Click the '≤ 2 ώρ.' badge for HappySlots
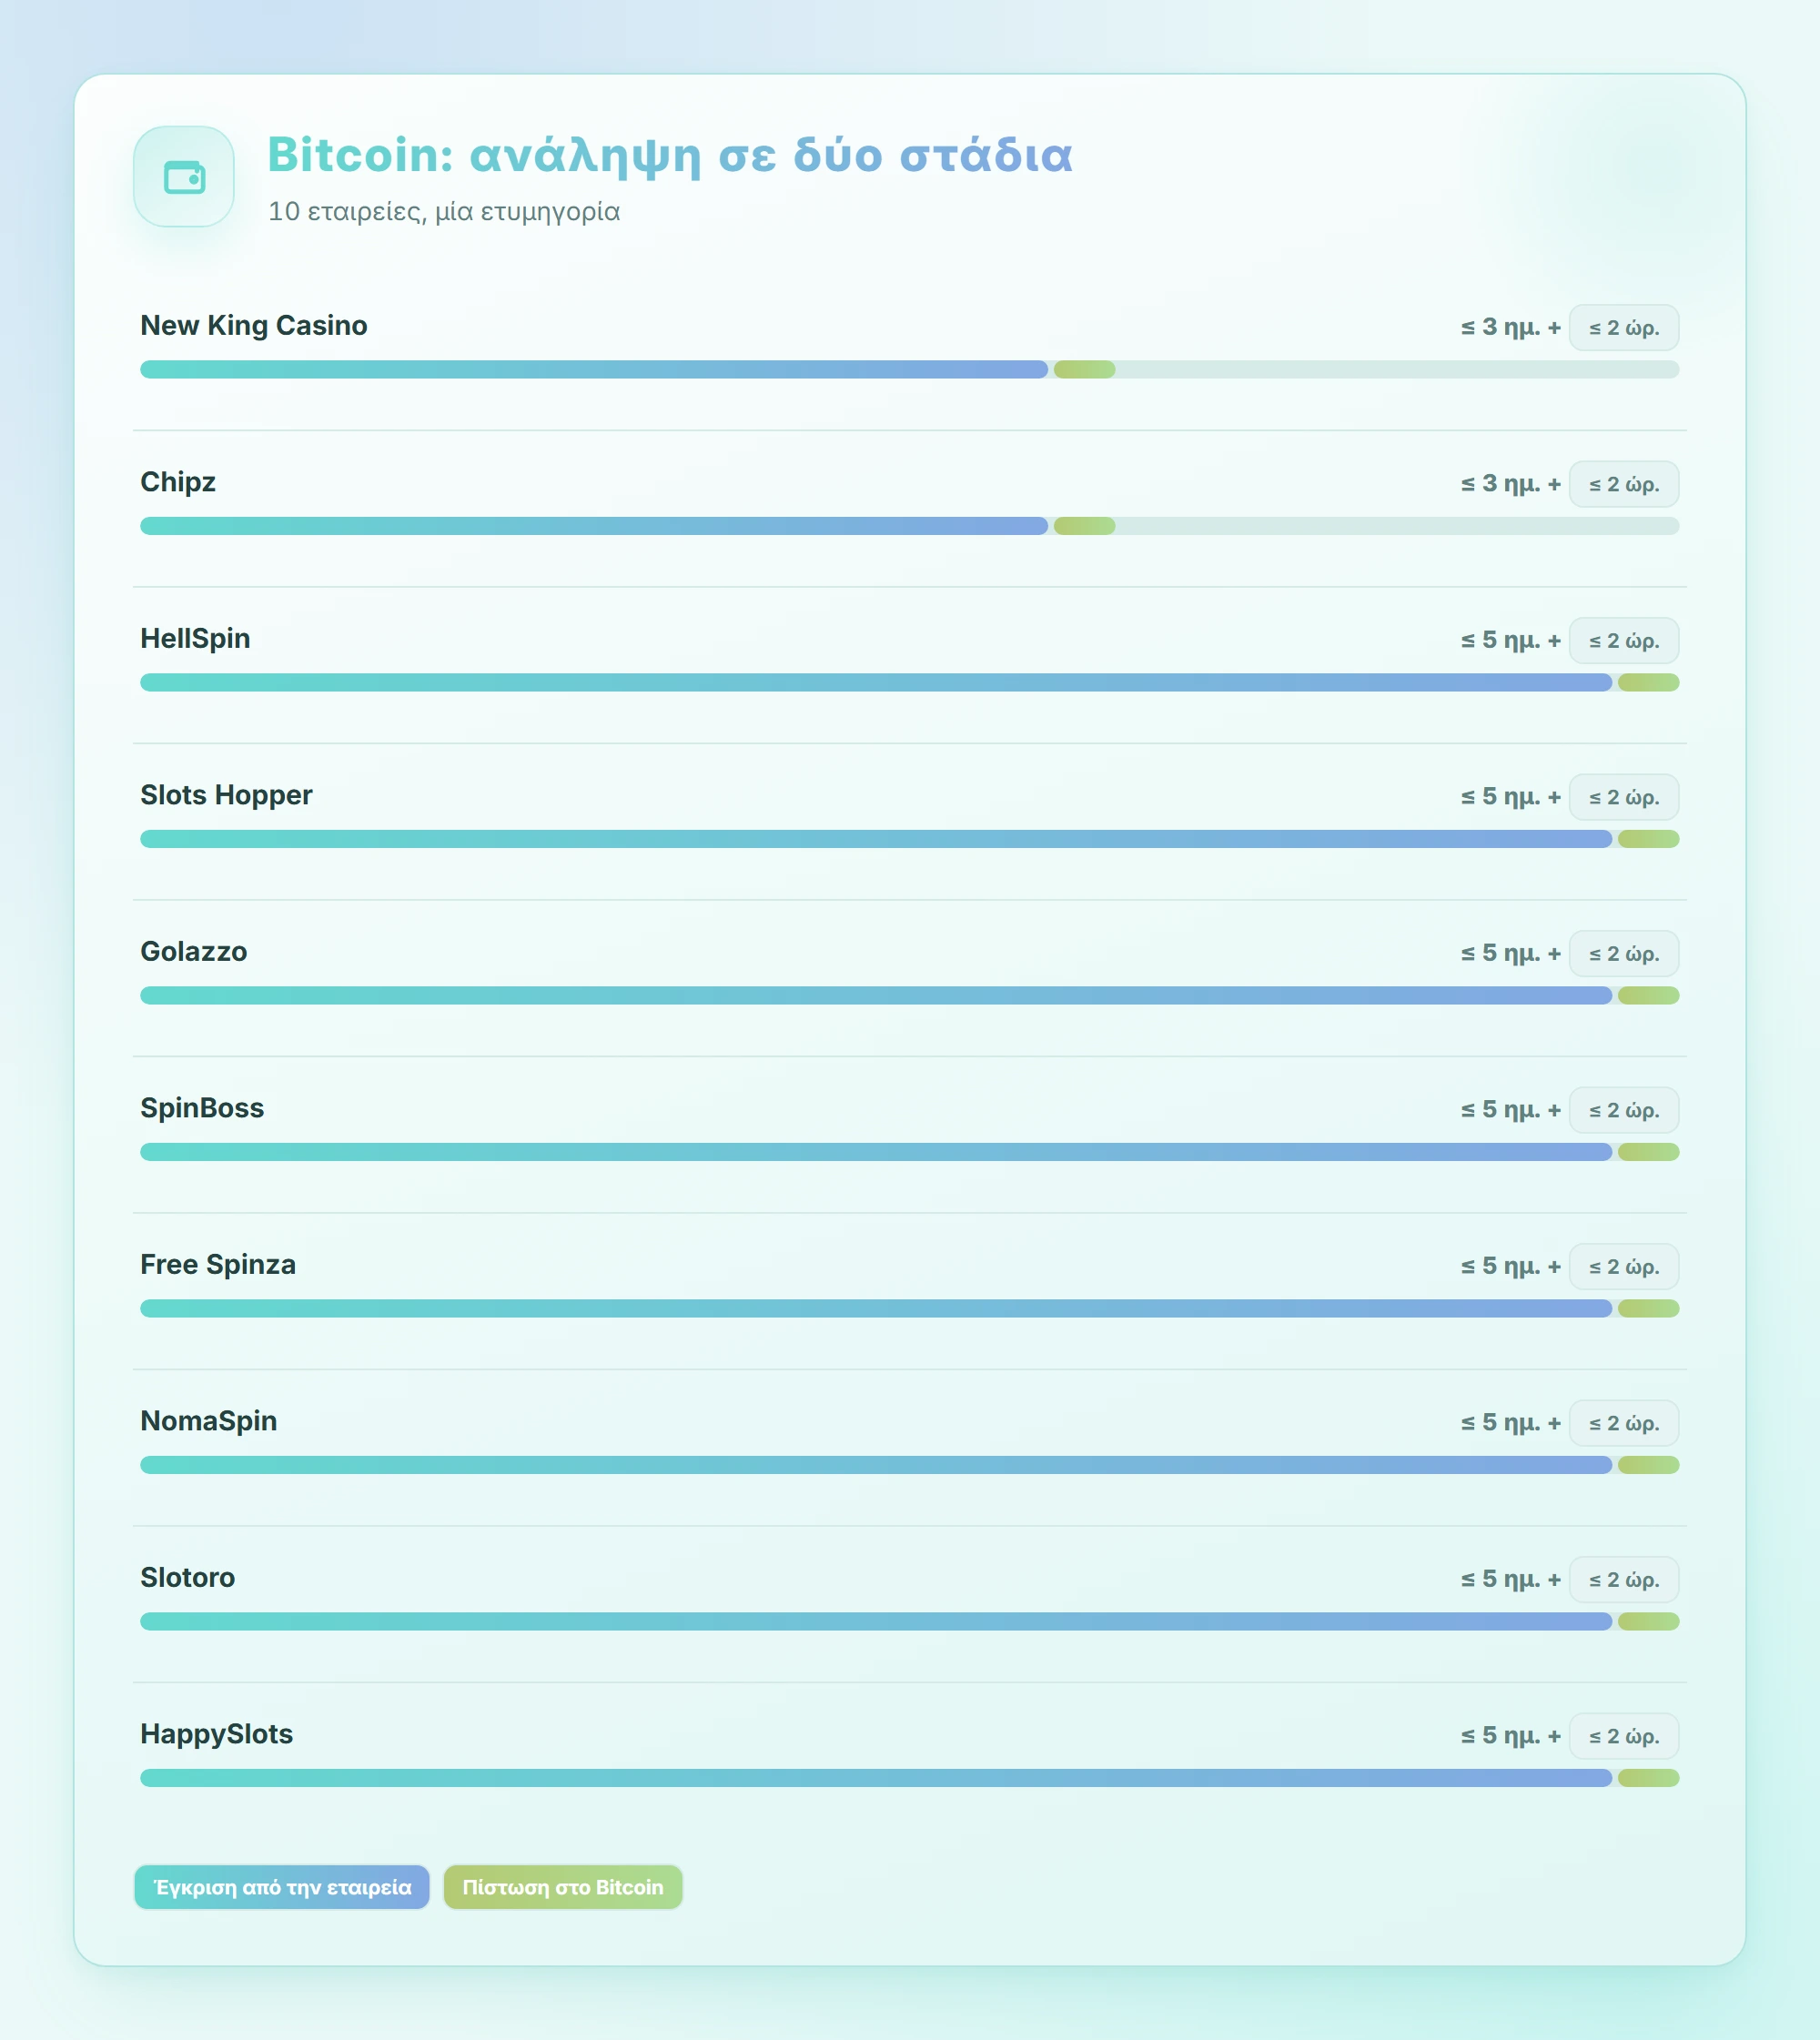The image size is (1820, 2040). 1624,1736
